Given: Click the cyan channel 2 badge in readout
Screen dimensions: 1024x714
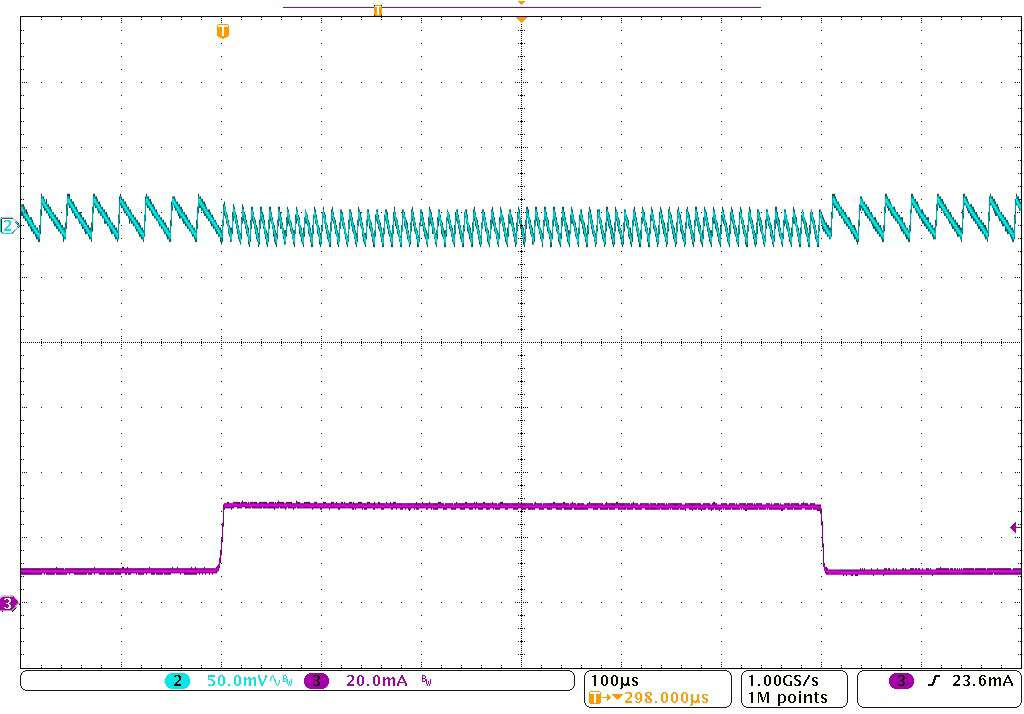Looking at the screenshot, I should pos(177,681).
